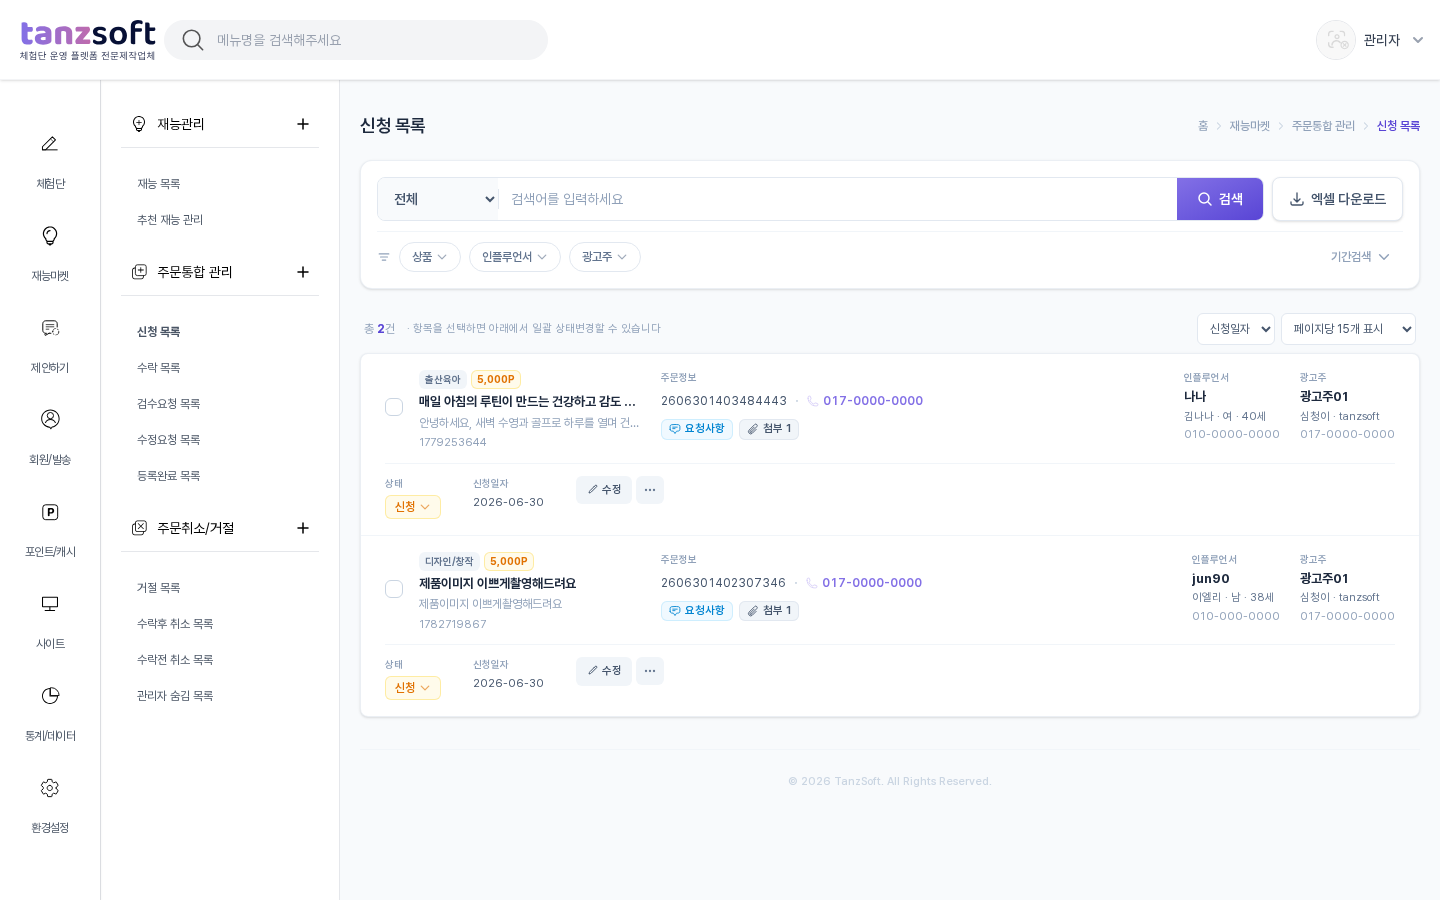Open 주문통합 관리 breadcrumb link
Image resolution: width=1440 pixels, height=900 pixels.
1323,126
